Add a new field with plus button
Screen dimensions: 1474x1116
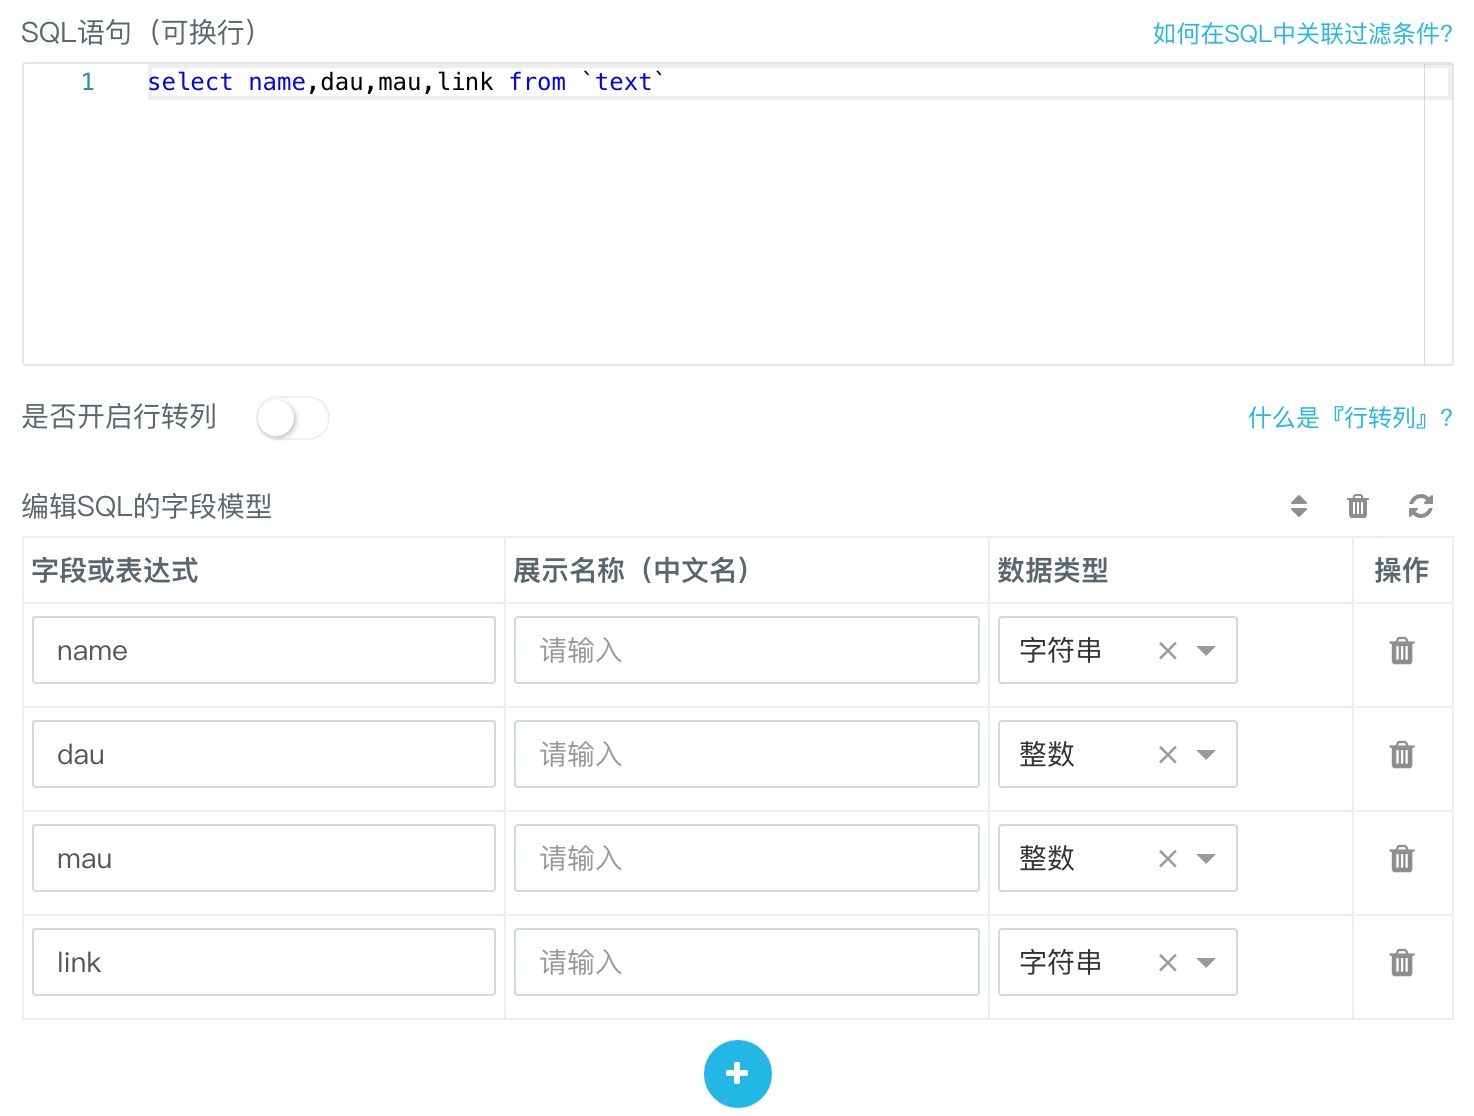click(737, 1074)
